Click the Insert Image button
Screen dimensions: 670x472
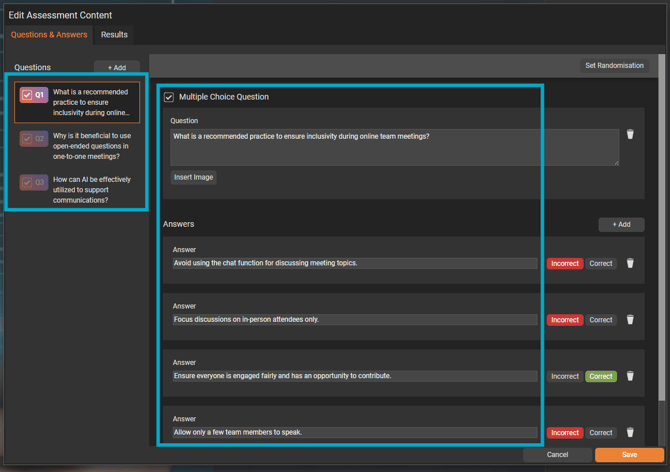coord(193,177)
